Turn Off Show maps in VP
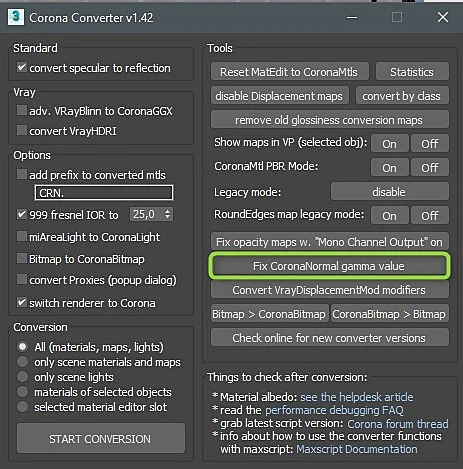463x469 pixels. tap(430, 144)
